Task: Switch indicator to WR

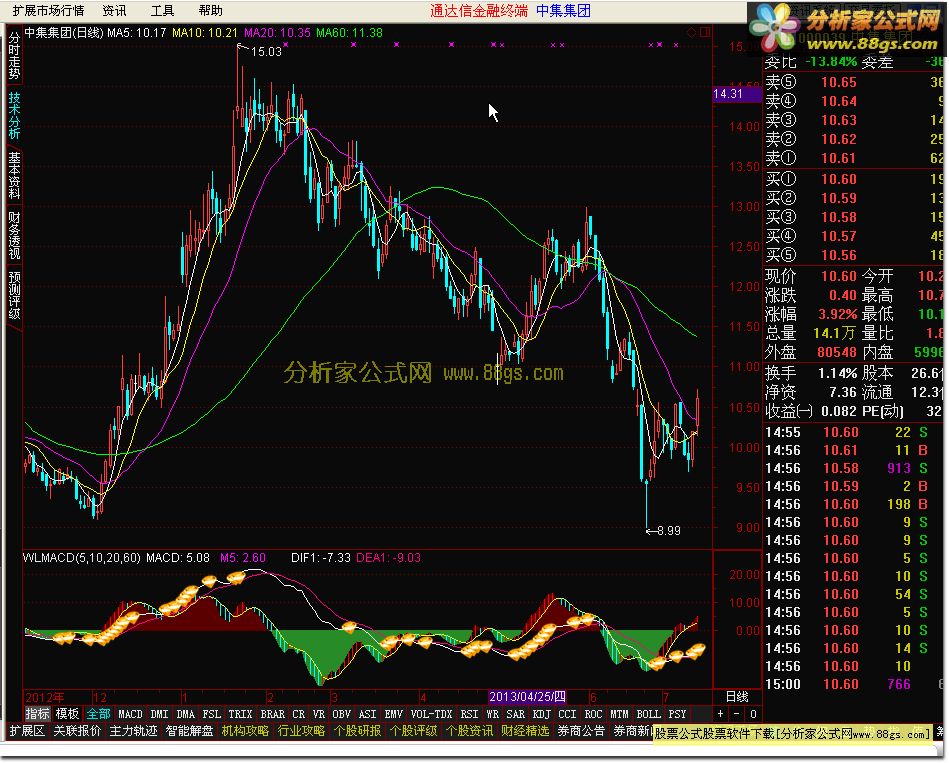Action: (x=493, y=714)
